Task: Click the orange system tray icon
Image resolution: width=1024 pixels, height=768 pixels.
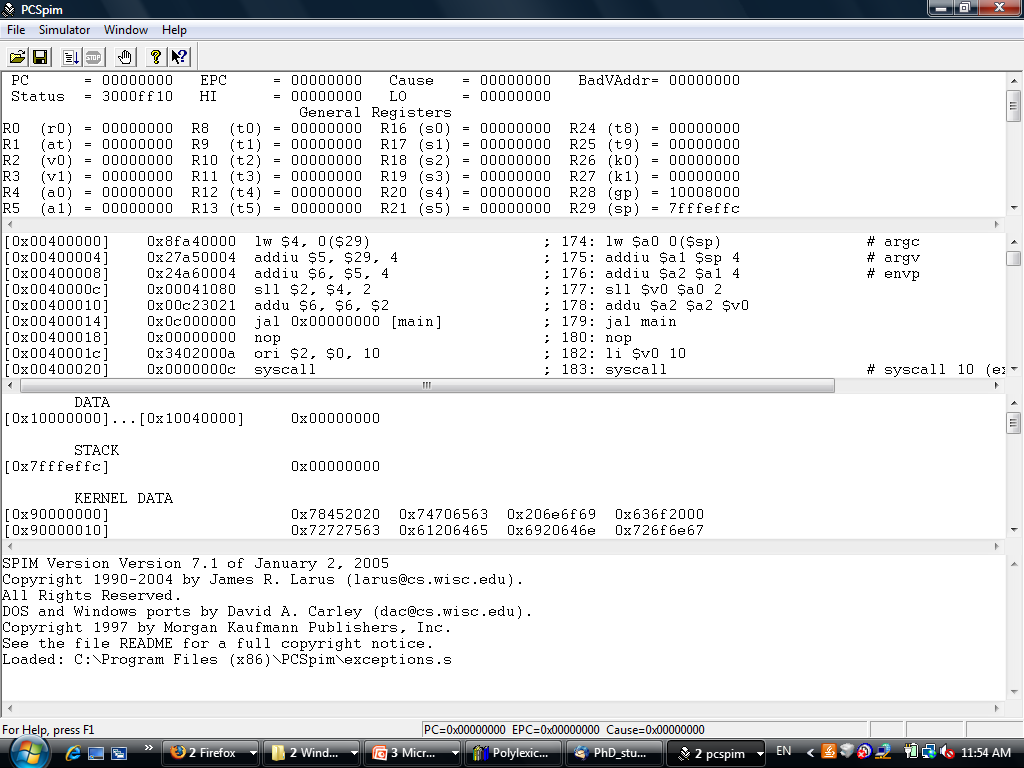Action: [828, 752]
